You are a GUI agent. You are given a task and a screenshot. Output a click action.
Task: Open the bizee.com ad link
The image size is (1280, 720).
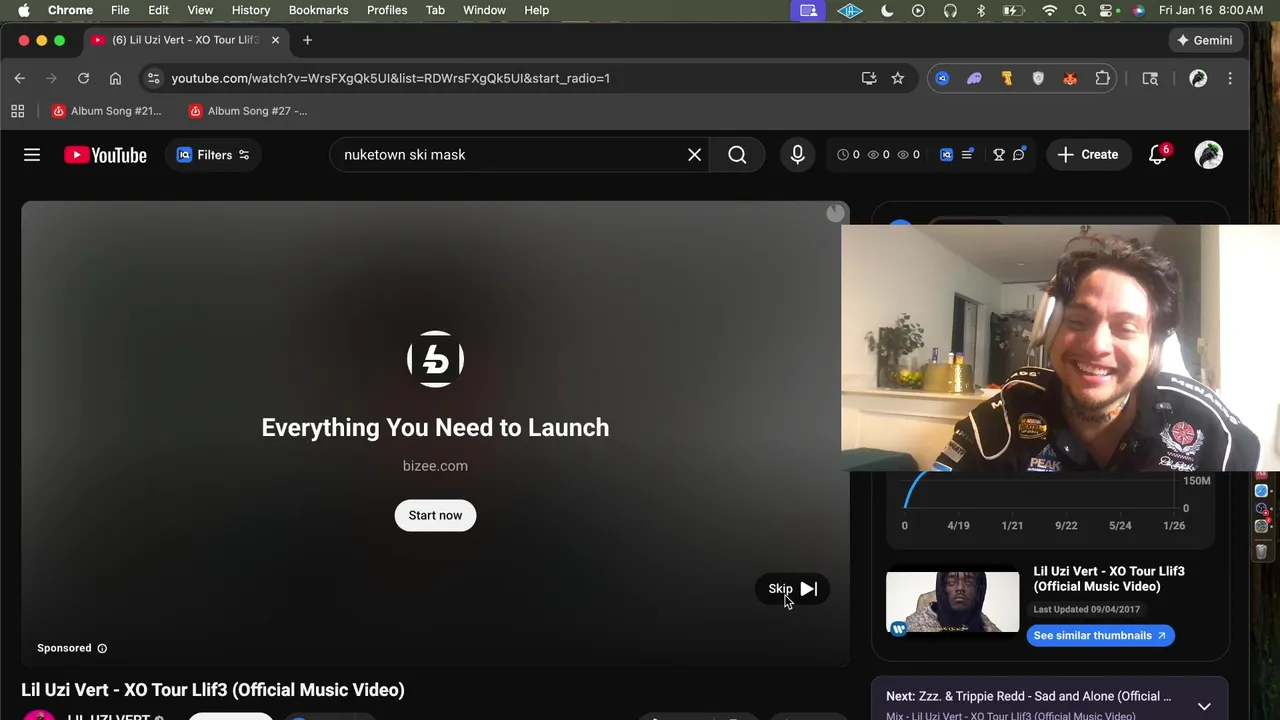435,466
